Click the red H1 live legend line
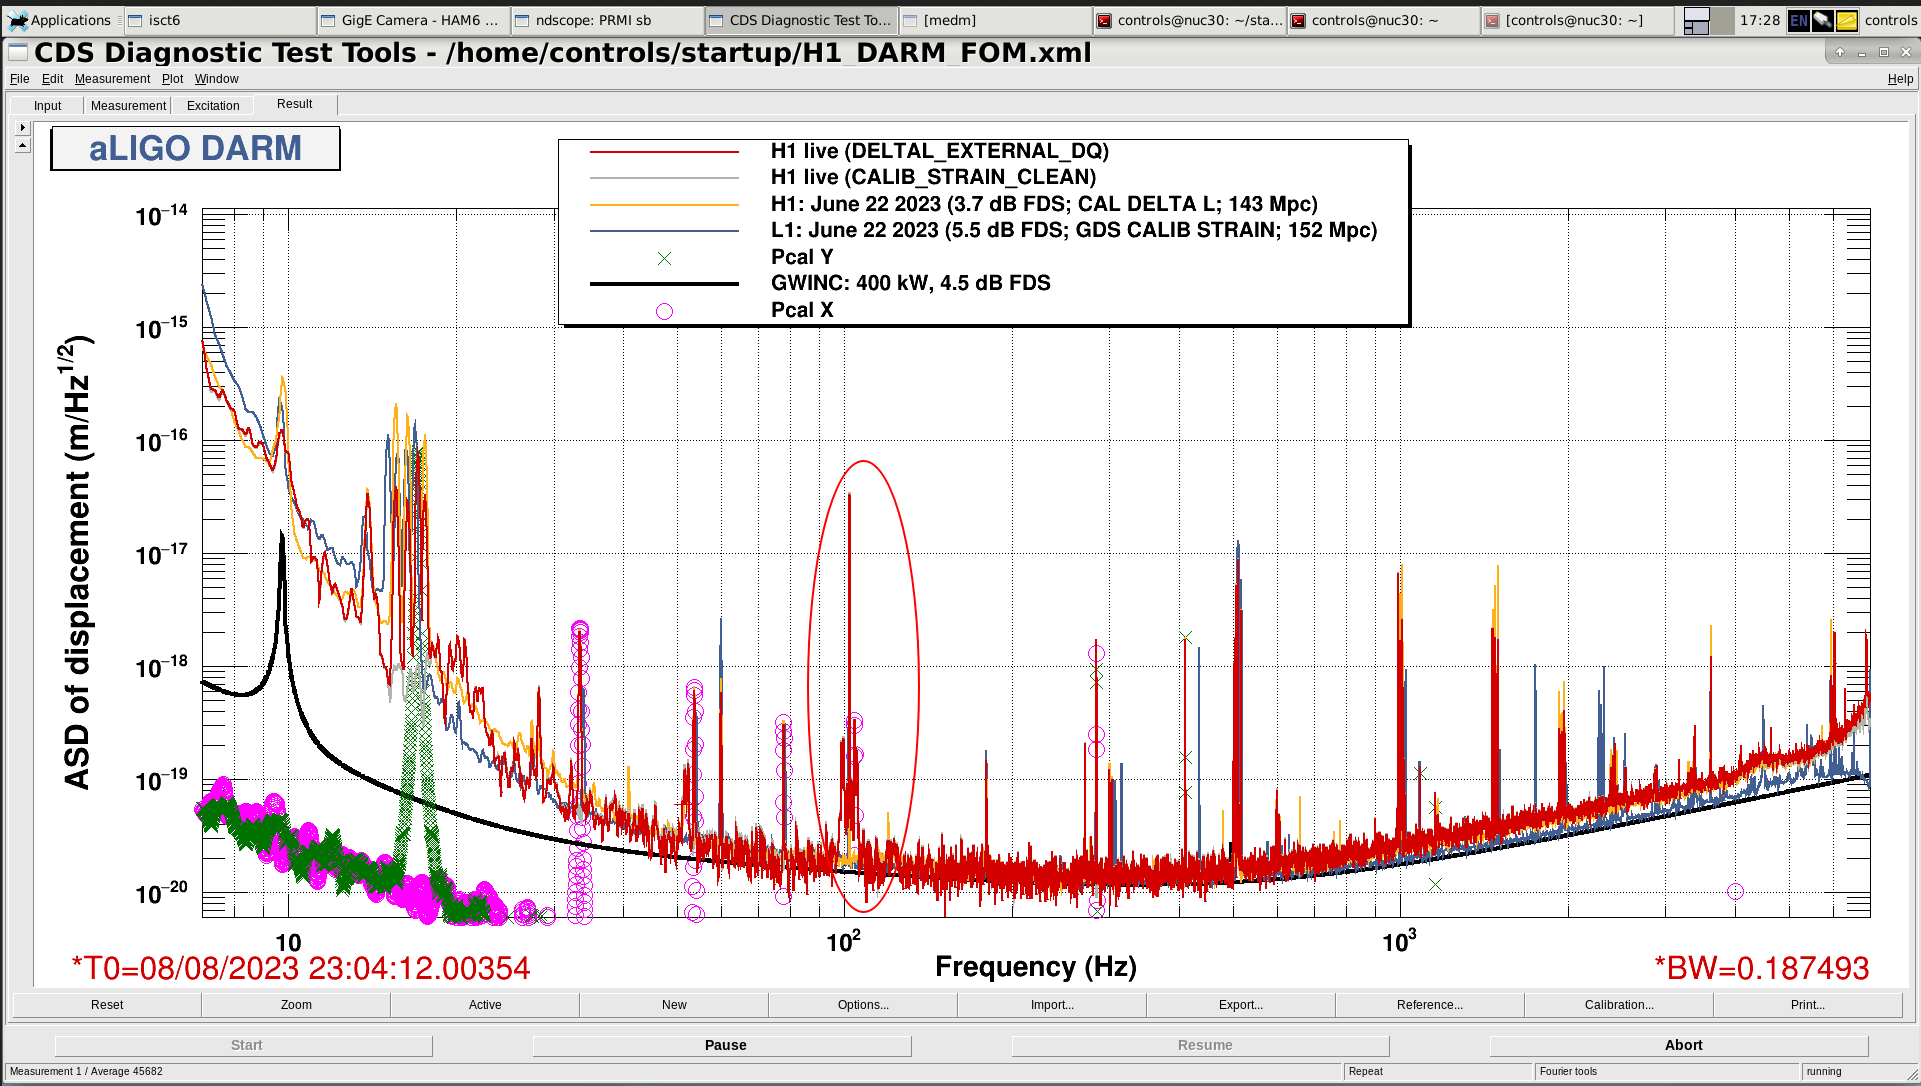The width and height of the screenshot is (1921, 1086). pos(664,152)
